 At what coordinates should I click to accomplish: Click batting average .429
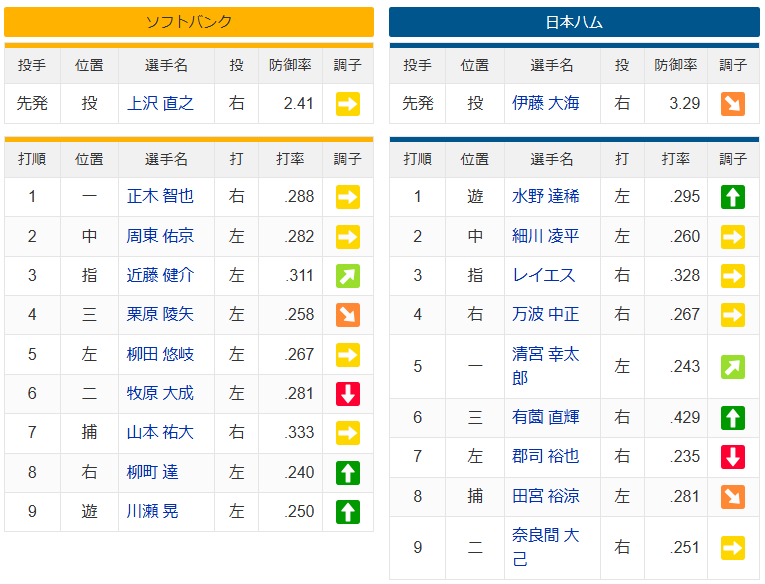[685, 418]
